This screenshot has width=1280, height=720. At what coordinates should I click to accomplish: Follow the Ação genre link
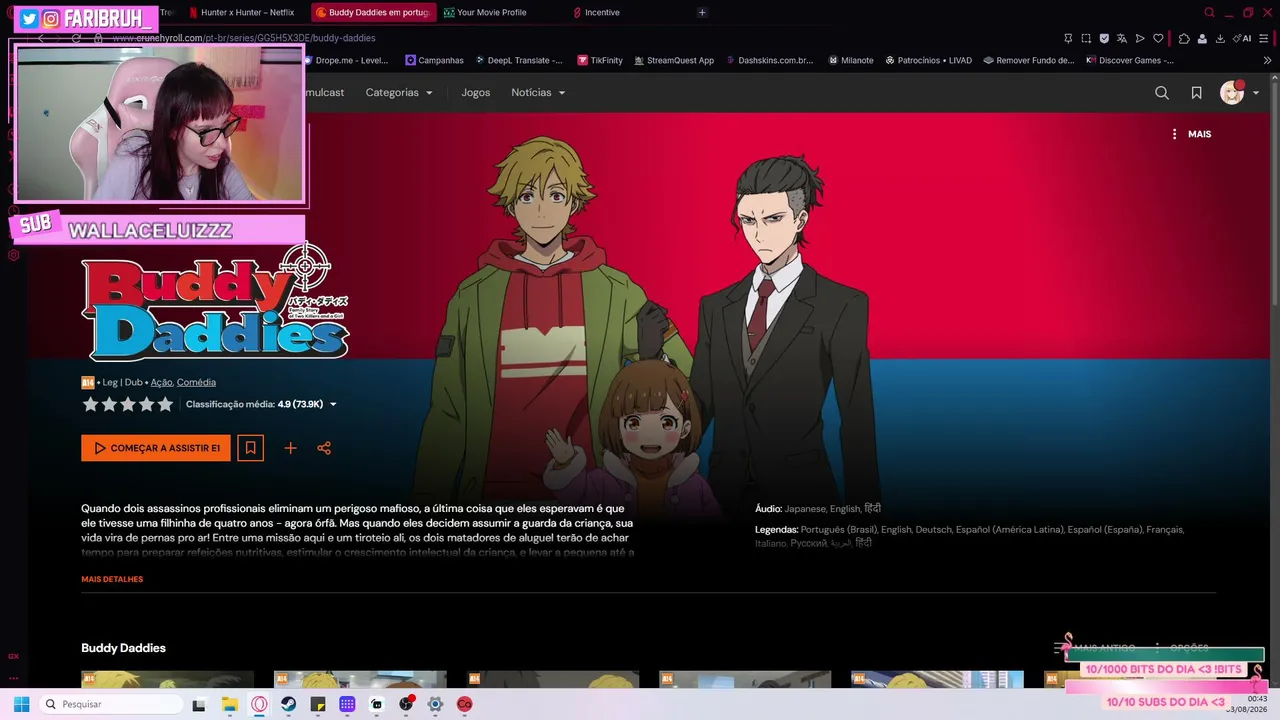click(161, 382)
